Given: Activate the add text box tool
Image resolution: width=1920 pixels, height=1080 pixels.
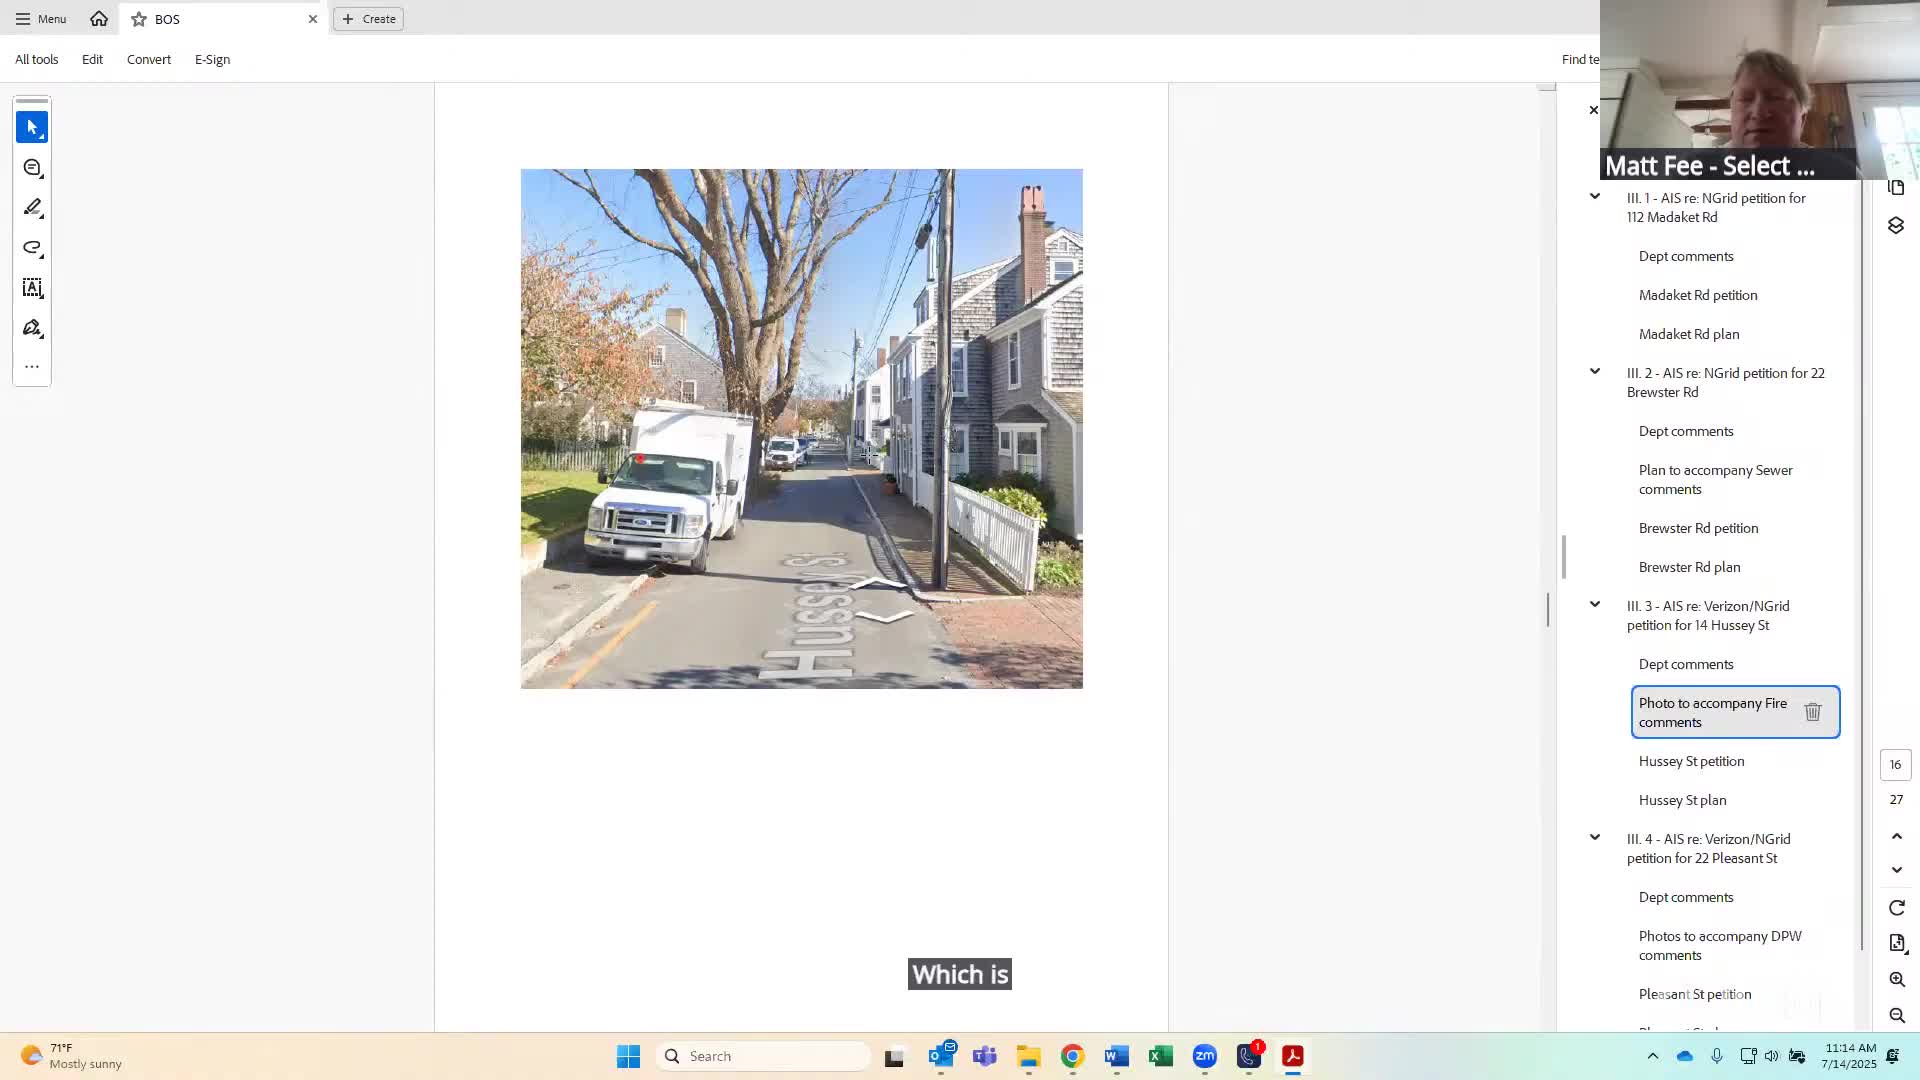Looking at the screenshot, I should click(x=32, y=288).
